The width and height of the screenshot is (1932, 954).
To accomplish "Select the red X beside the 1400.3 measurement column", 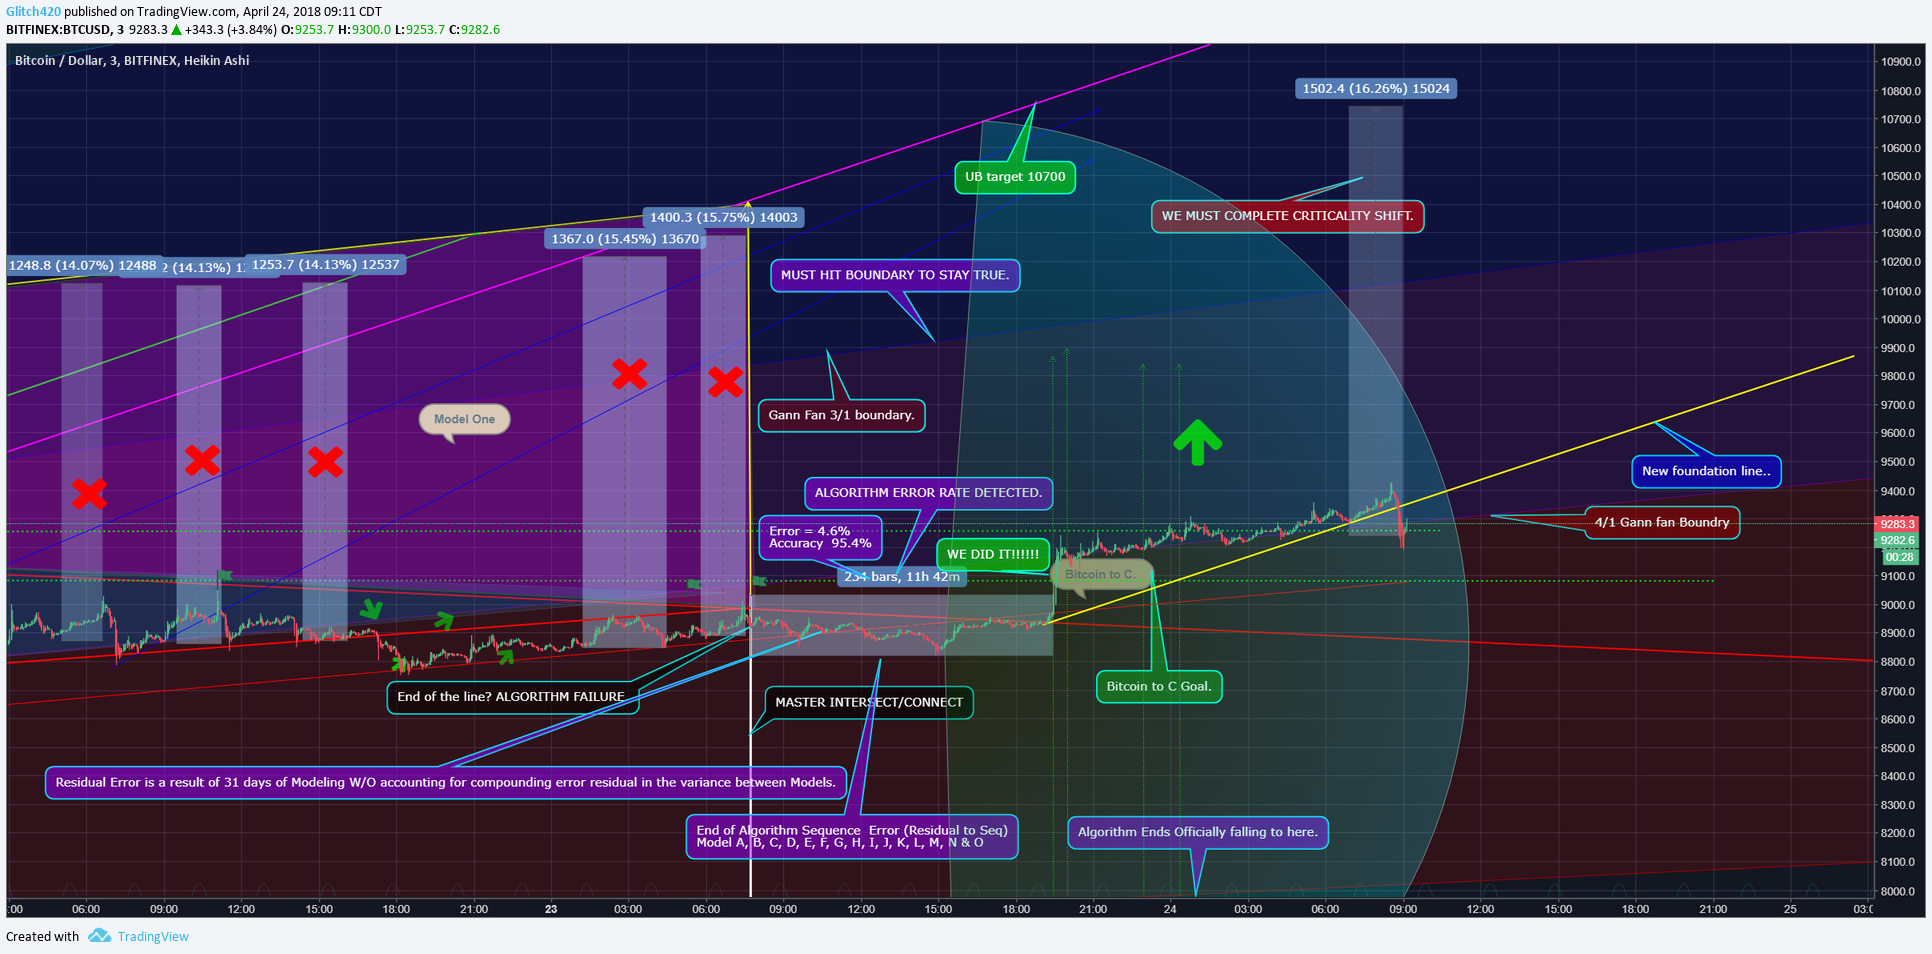I will point(726,381).
